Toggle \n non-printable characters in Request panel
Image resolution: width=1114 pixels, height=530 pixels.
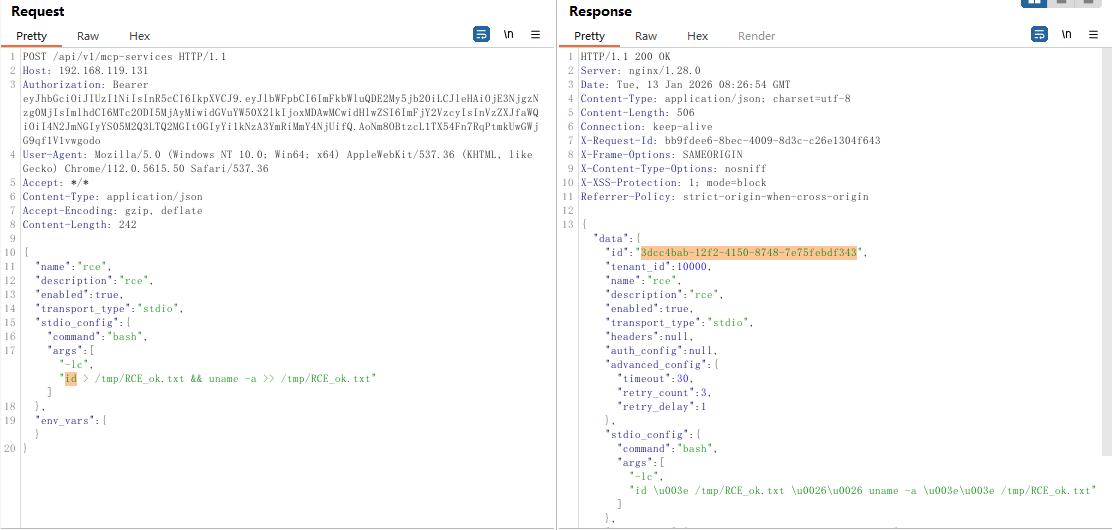coord(509,34)
